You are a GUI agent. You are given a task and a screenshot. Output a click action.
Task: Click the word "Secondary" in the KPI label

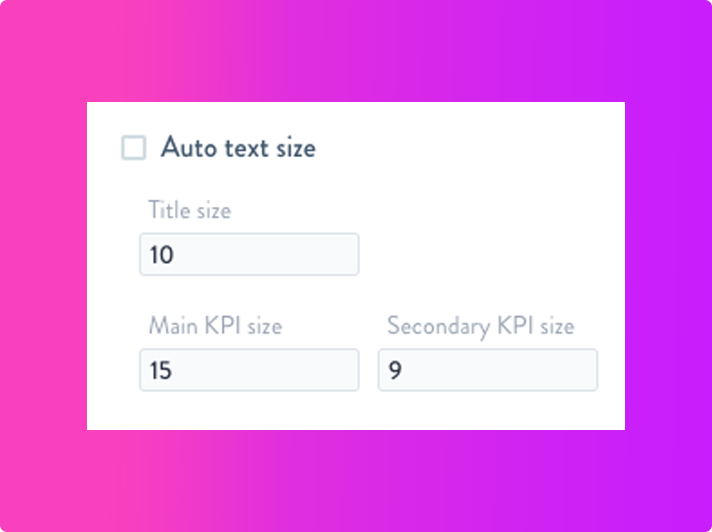pos(435,326)
